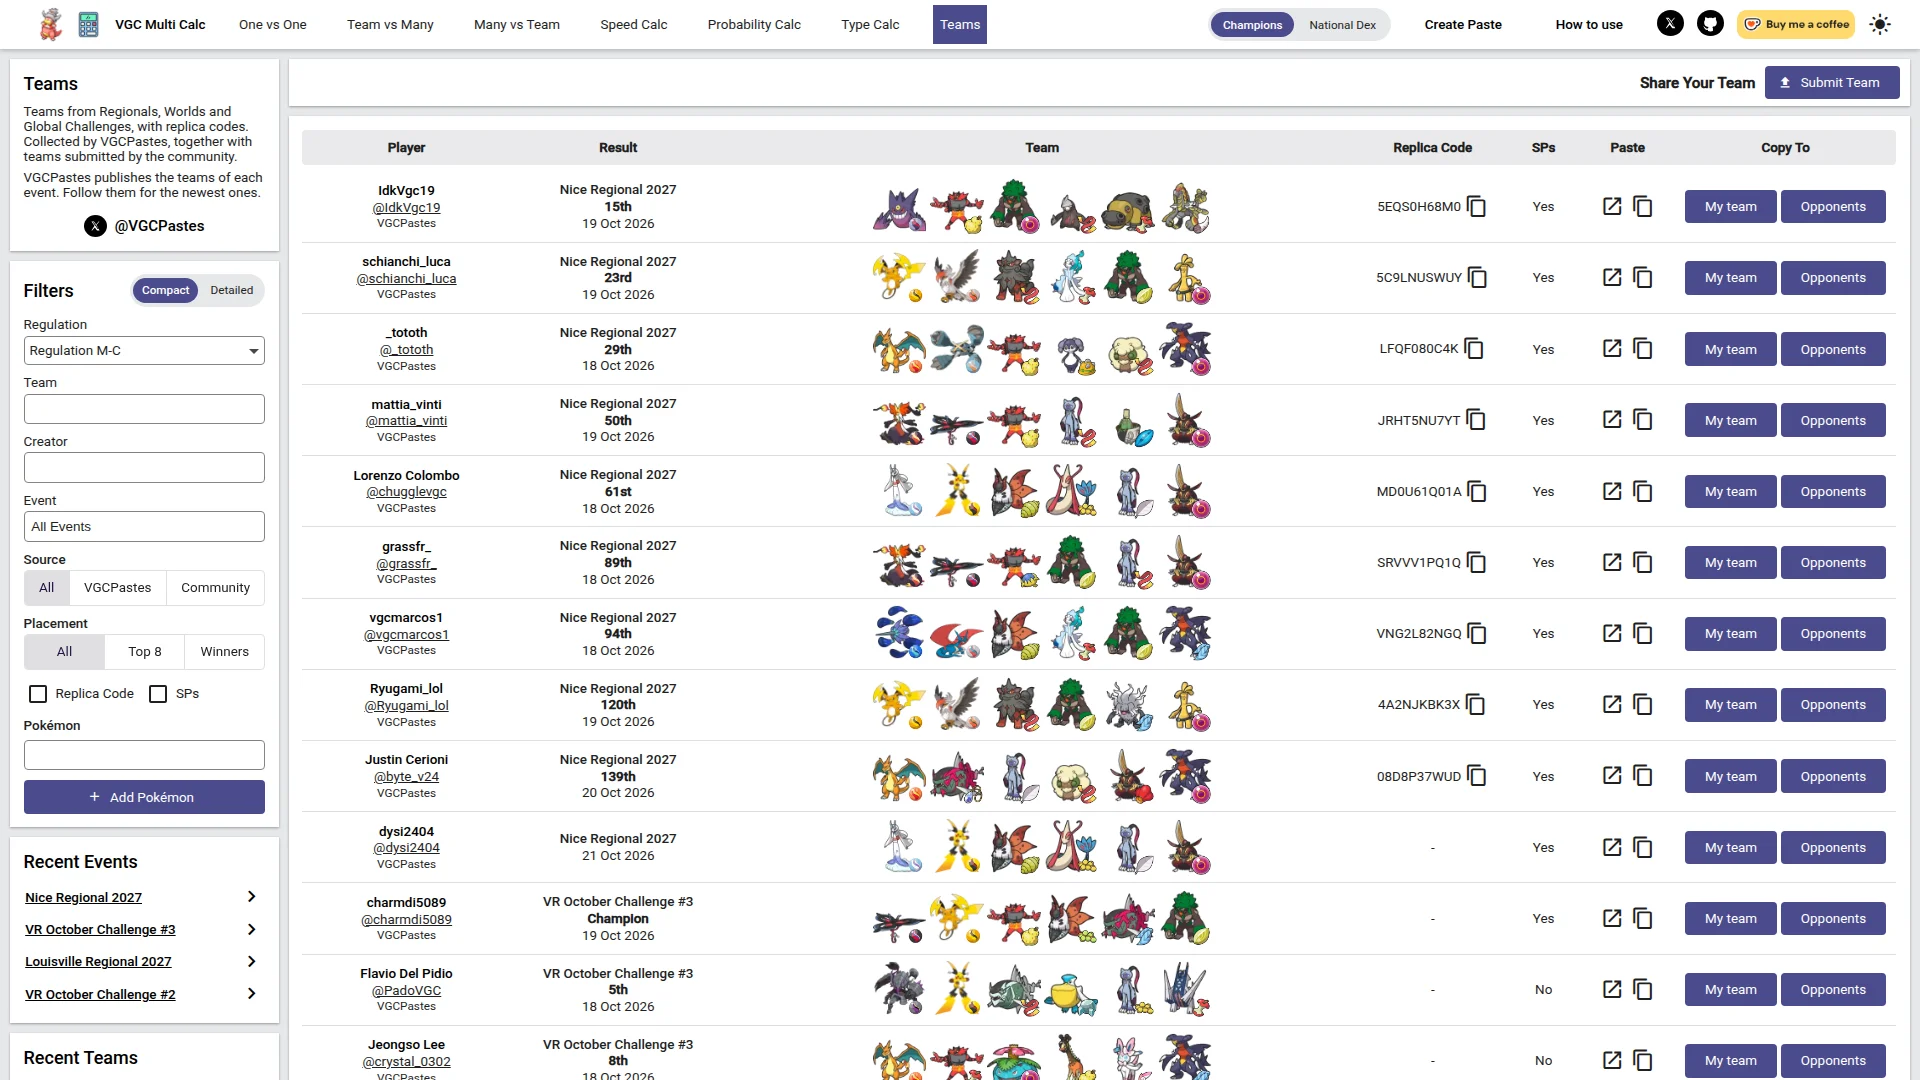The height and width of the screenshot is (1080, 1920).
Task: Open the Type Calc tab
Action: (x=870, y=25)
